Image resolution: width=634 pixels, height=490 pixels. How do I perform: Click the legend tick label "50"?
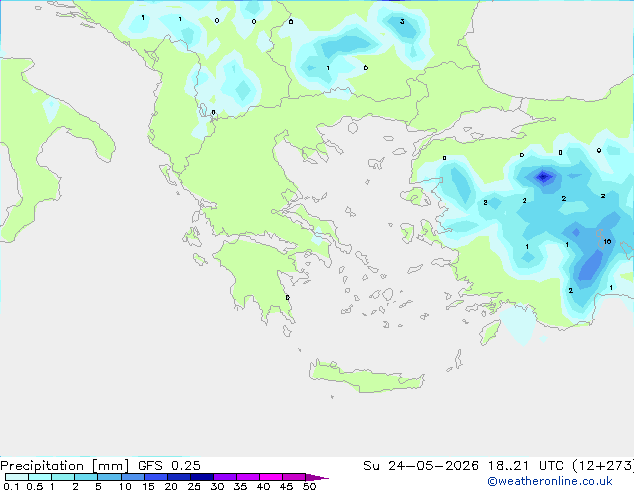[x=309, y=486]
